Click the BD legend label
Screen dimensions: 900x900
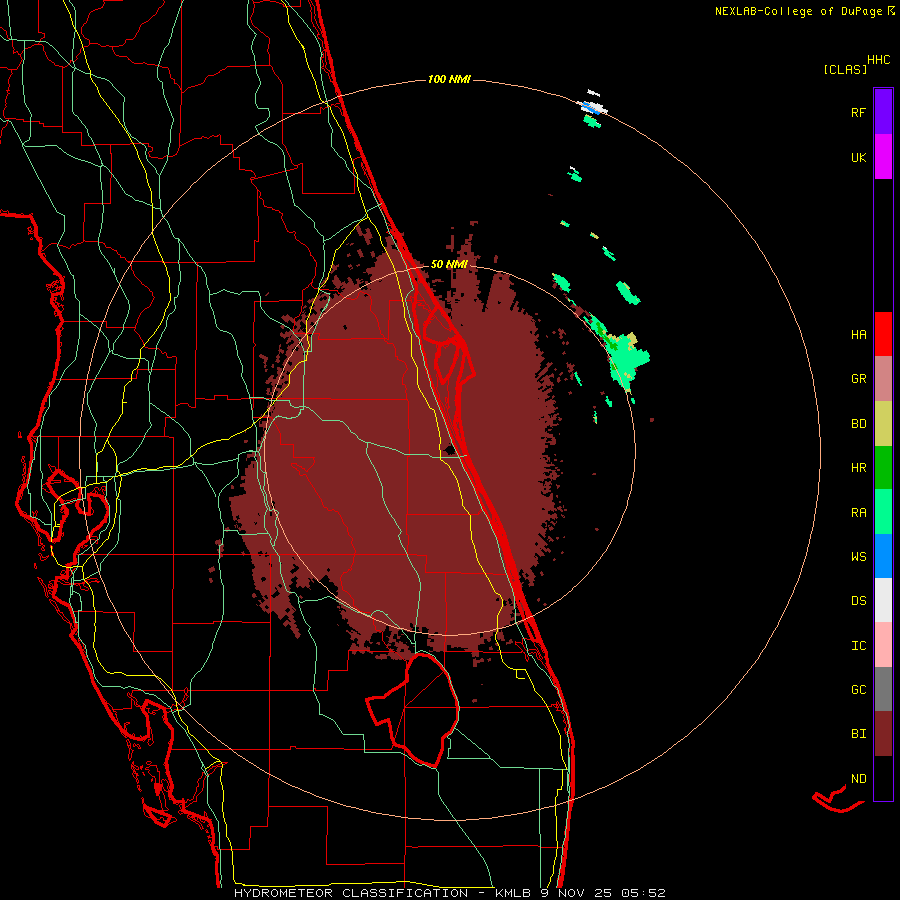pyautogui.click(x=858, y=424)
